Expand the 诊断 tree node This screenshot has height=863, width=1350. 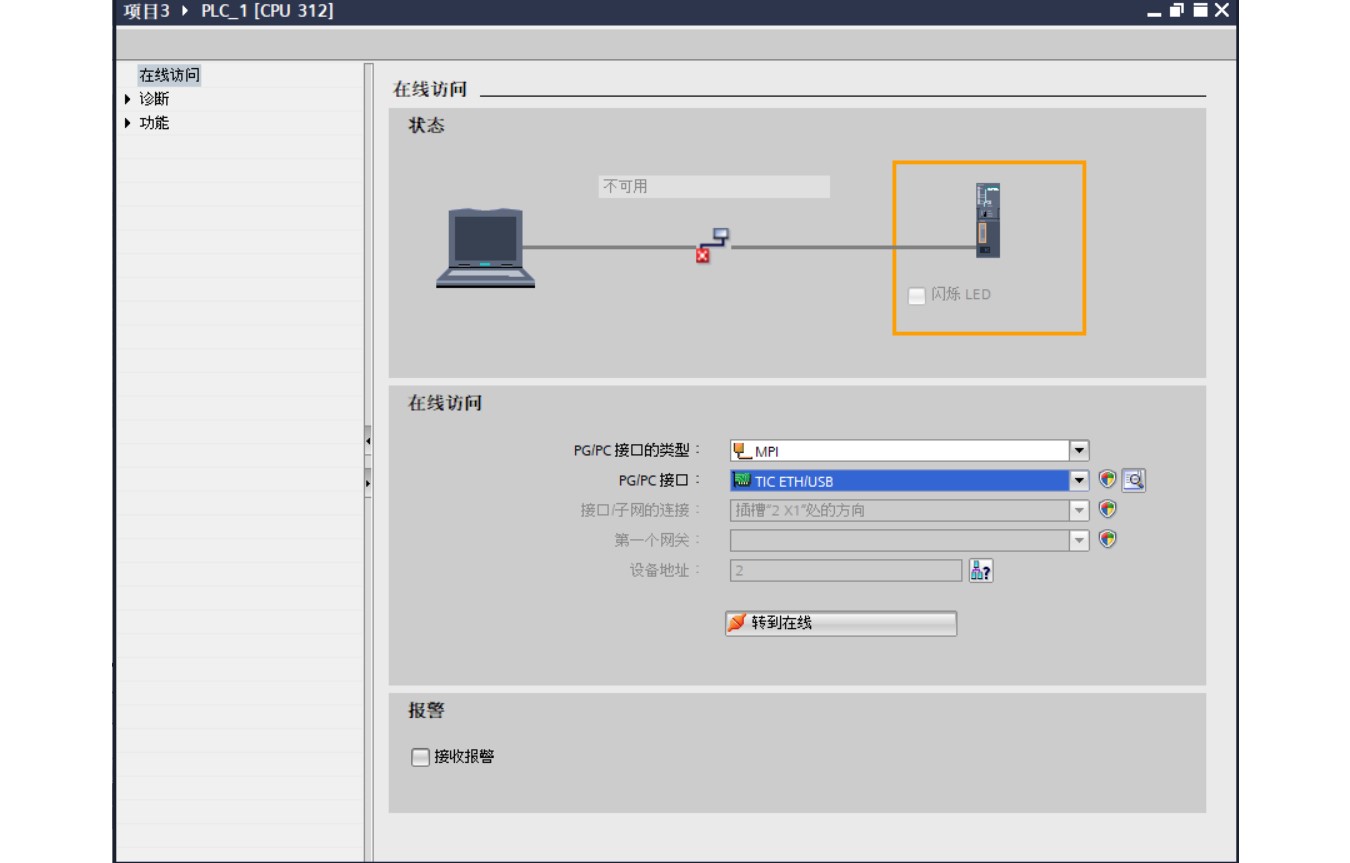click(128, 99)
